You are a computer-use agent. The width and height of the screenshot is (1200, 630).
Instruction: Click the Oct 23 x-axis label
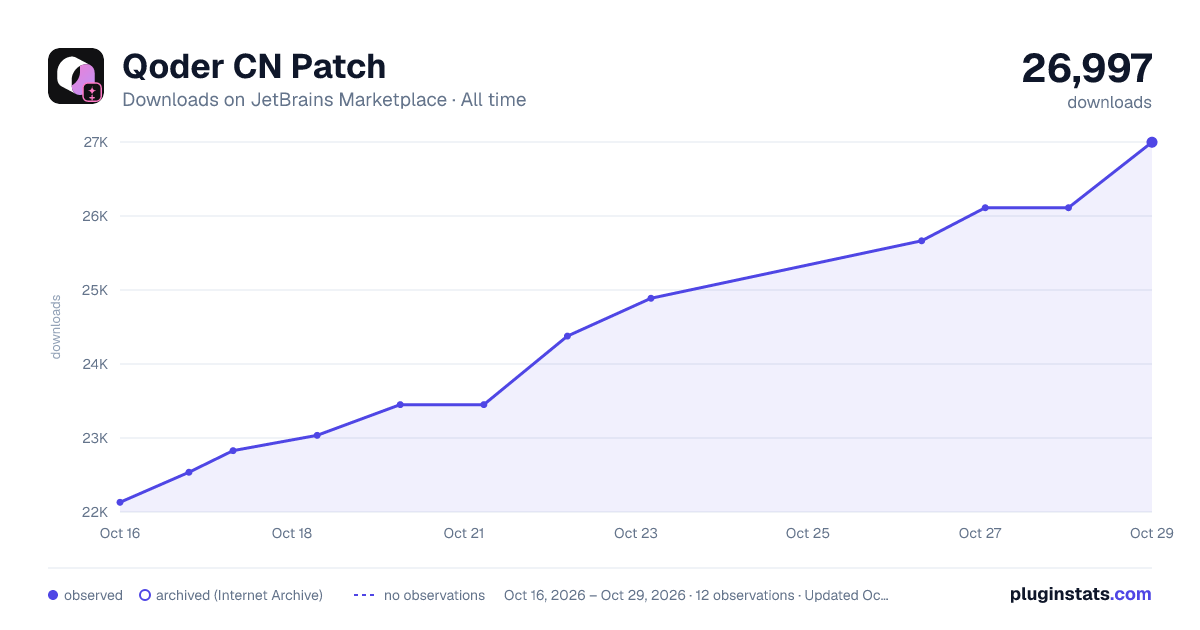[x=636, y=533]
